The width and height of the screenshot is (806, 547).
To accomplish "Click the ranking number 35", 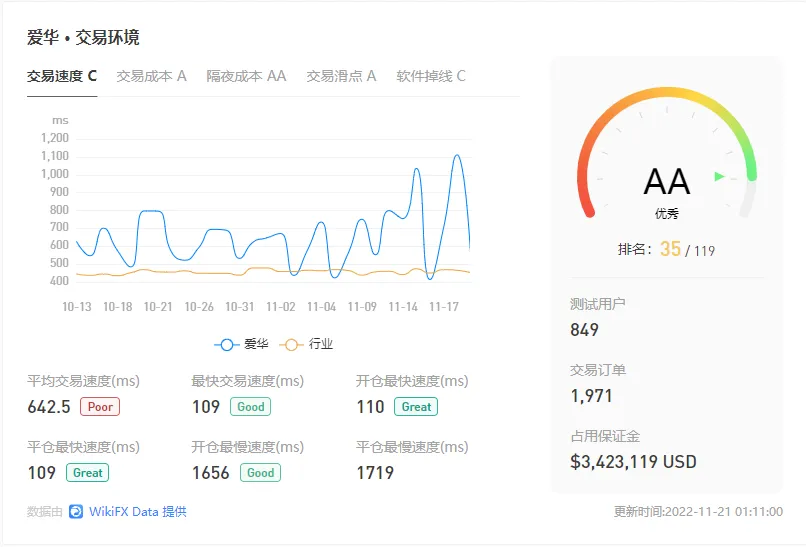I will pyautogui.click(x=670, y=249).
